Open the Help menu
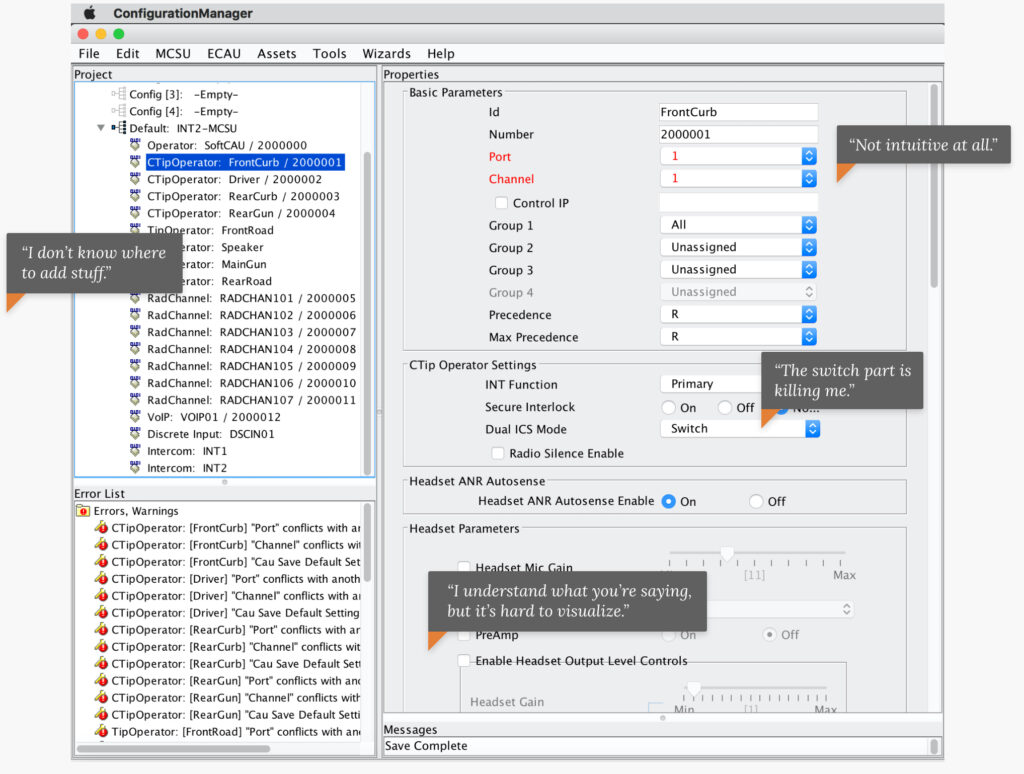Viewport: 1024px width, 774px height. coord(441,54)
